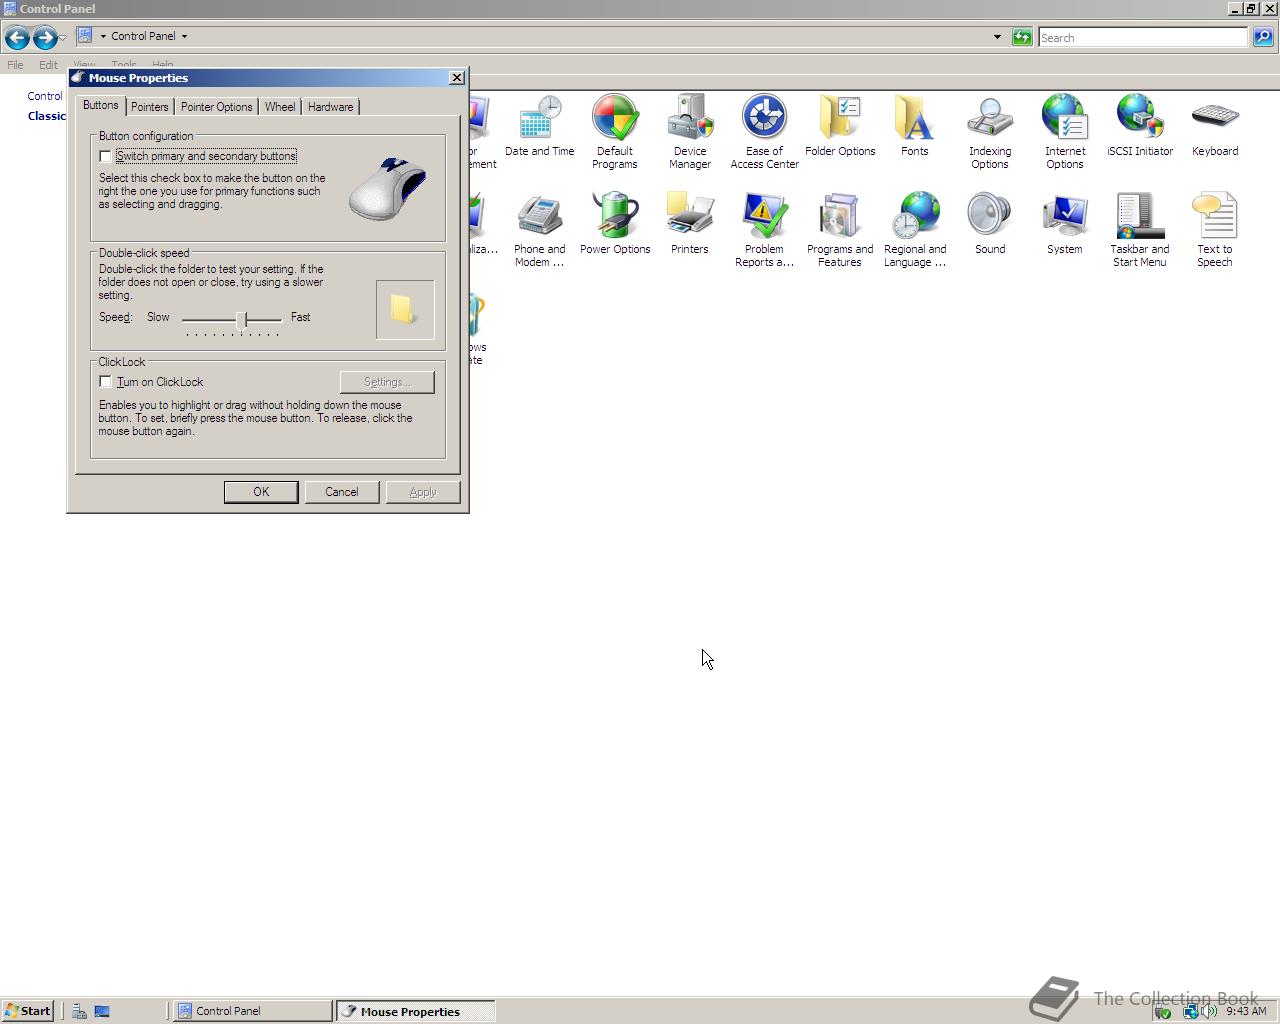Open System properties

click(x=1065, y=224)
